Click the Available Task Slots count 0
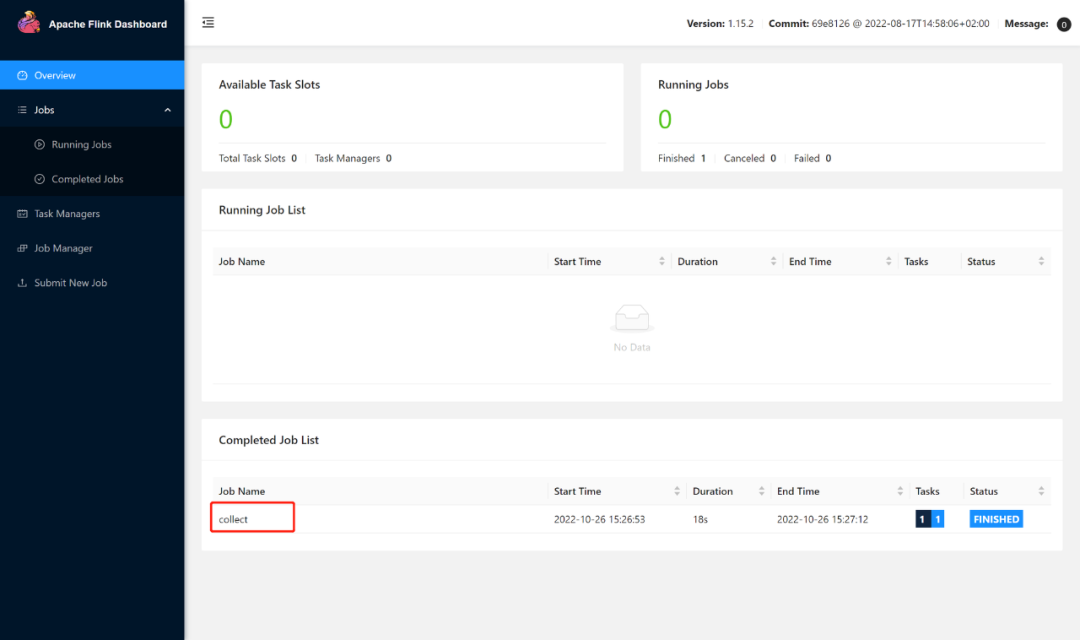 click(225, 119)
